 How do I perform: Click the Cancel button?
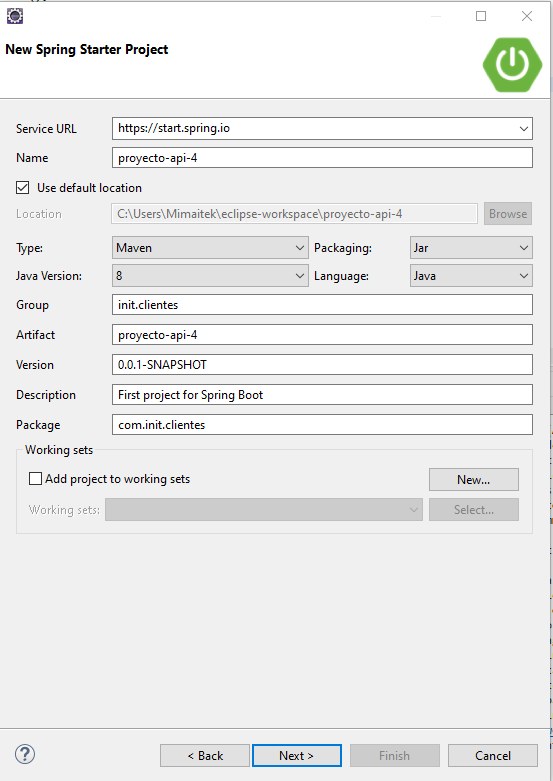tap(493, 756)
